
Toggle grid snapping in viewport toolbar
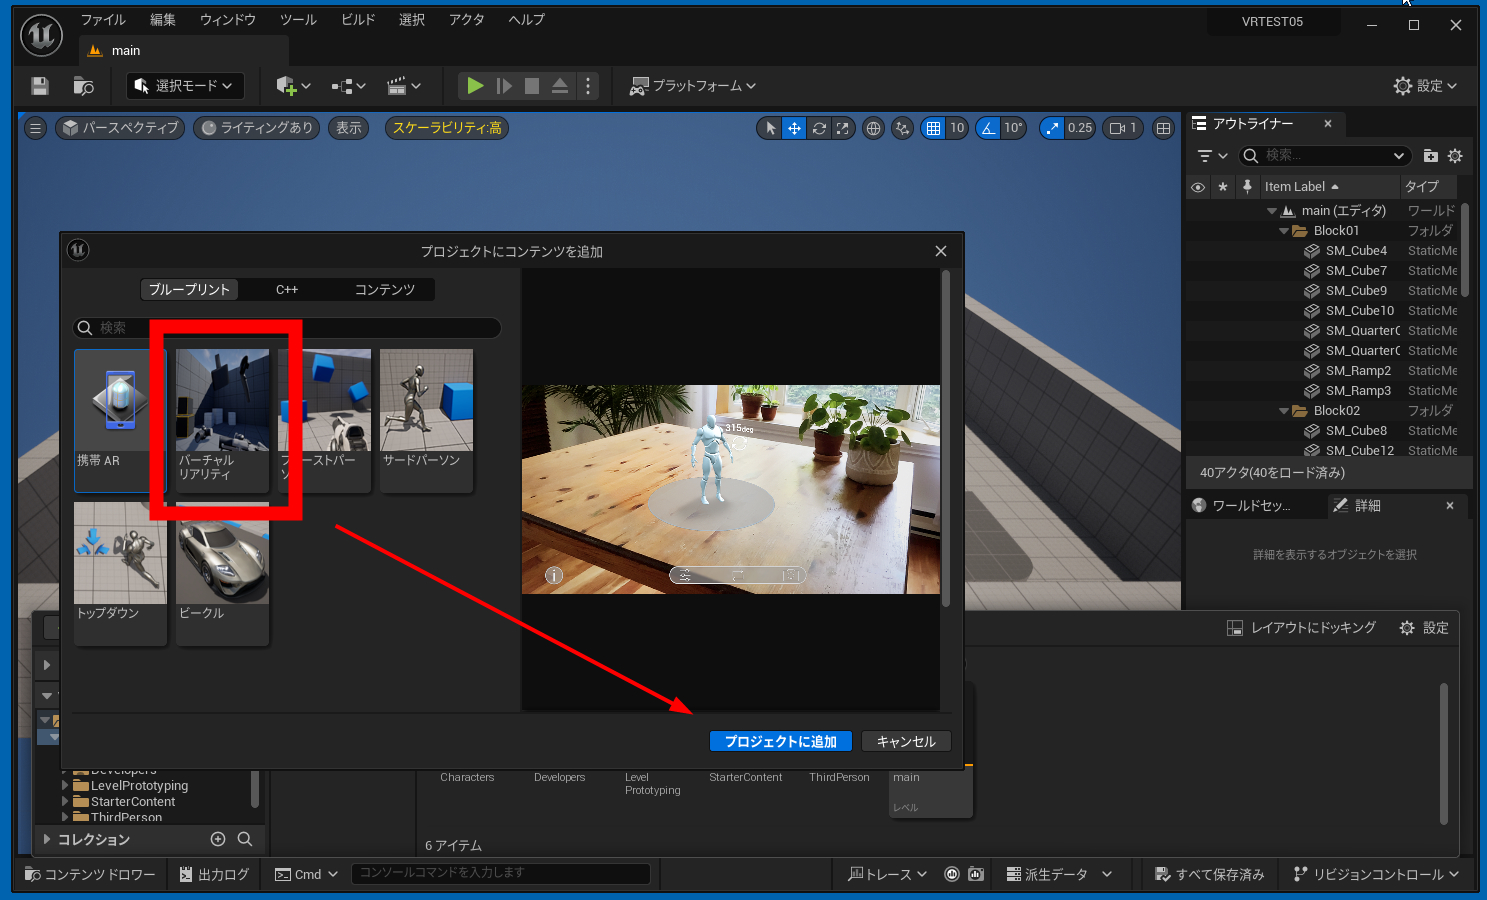(x=933, y=128)
